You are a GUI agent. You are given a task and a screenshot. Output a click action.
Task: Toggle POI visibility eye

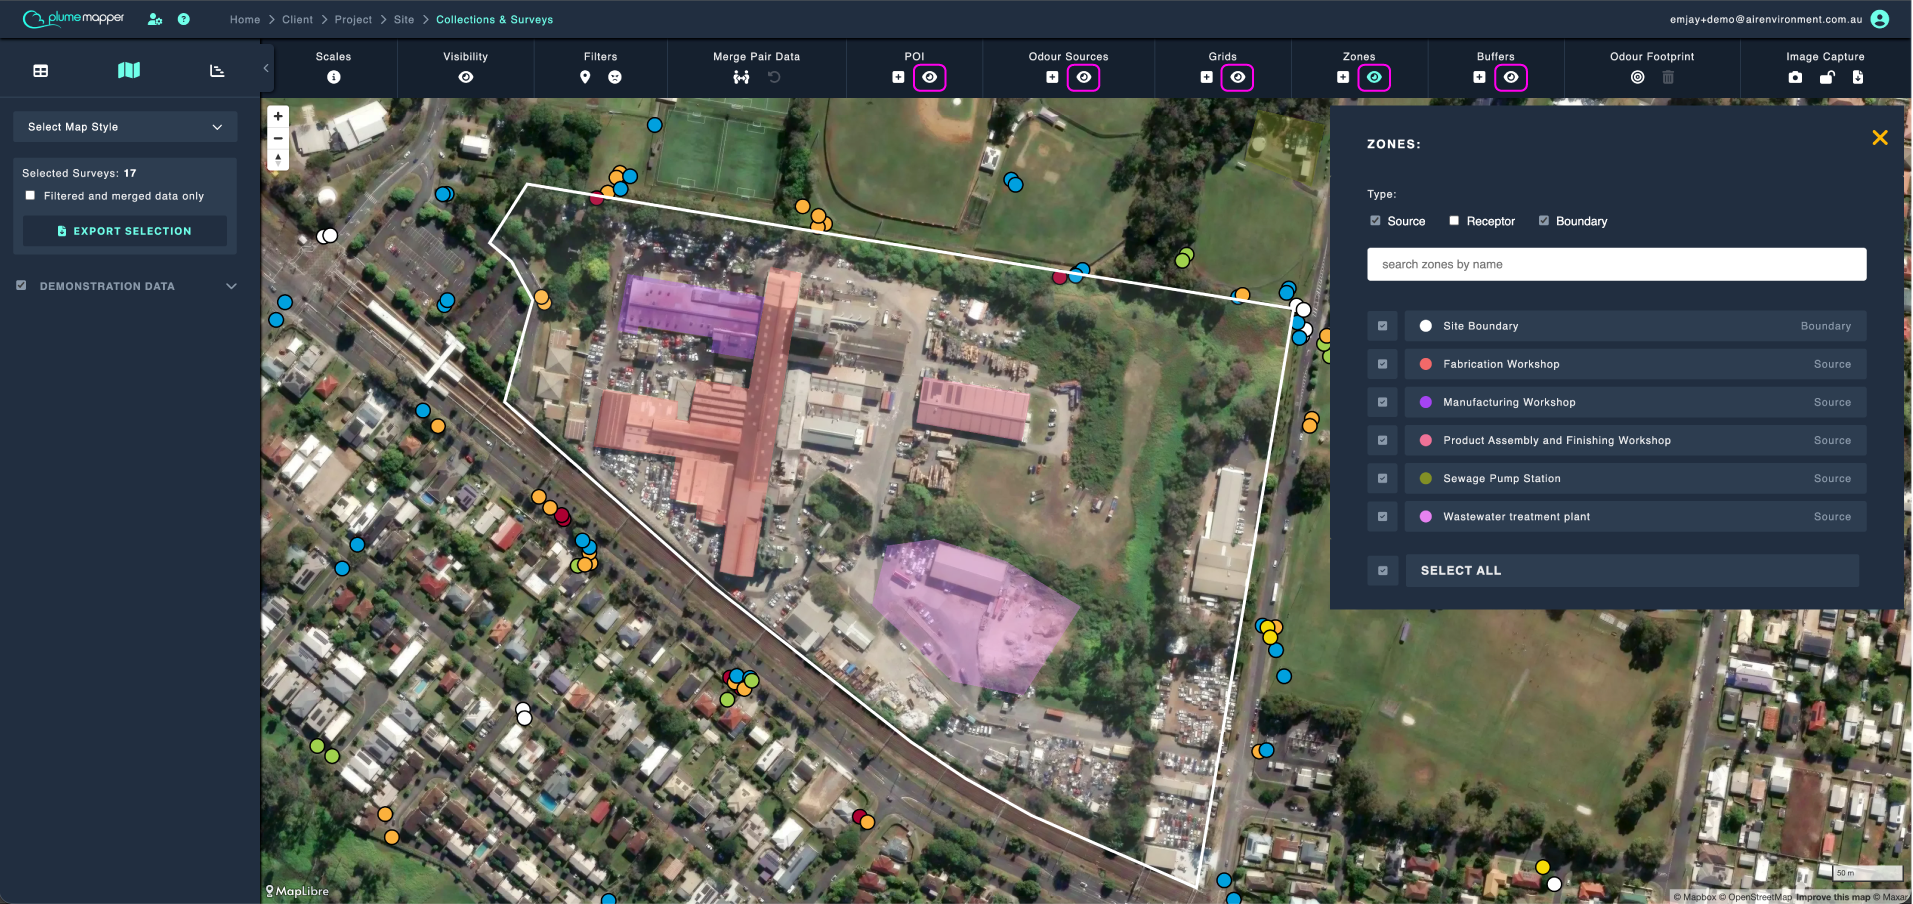(x=930, y=77)
